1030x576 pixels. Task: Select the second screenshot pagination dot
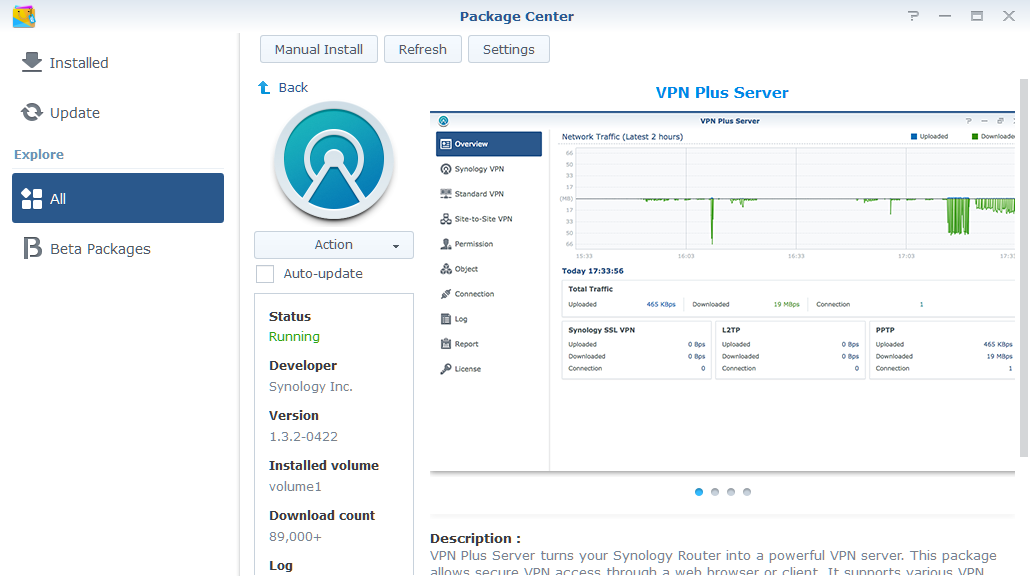click(714, 491)
